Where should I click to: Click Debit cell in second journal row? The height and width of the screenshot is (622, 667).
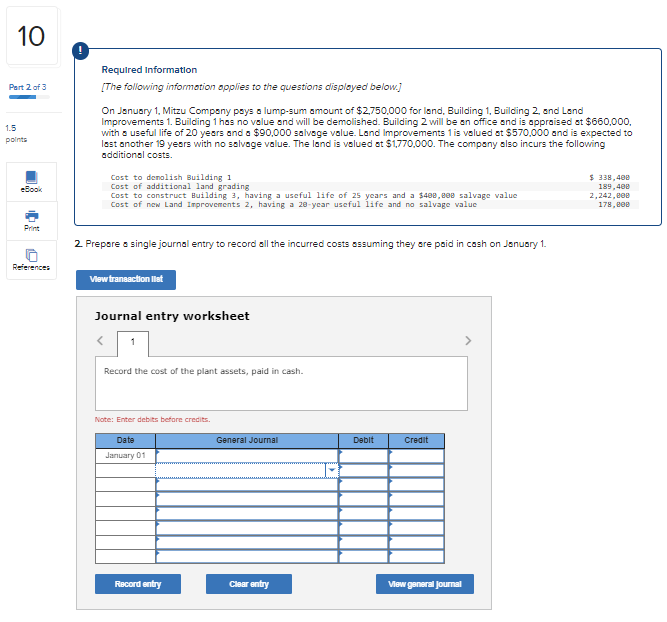coord(364,470)
